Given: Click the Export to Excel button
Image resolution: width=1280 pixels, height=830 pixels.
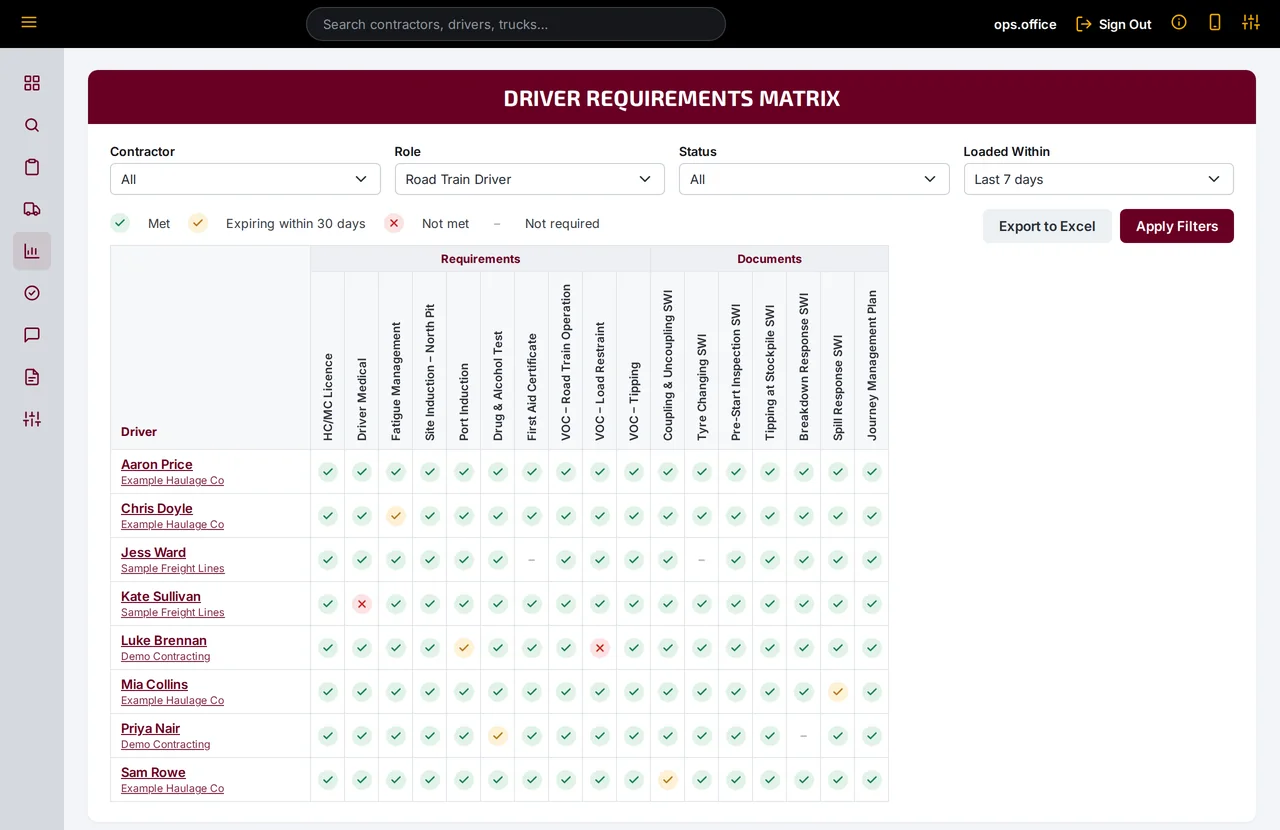Looking at the screenshot, I should pos(1047,226).
